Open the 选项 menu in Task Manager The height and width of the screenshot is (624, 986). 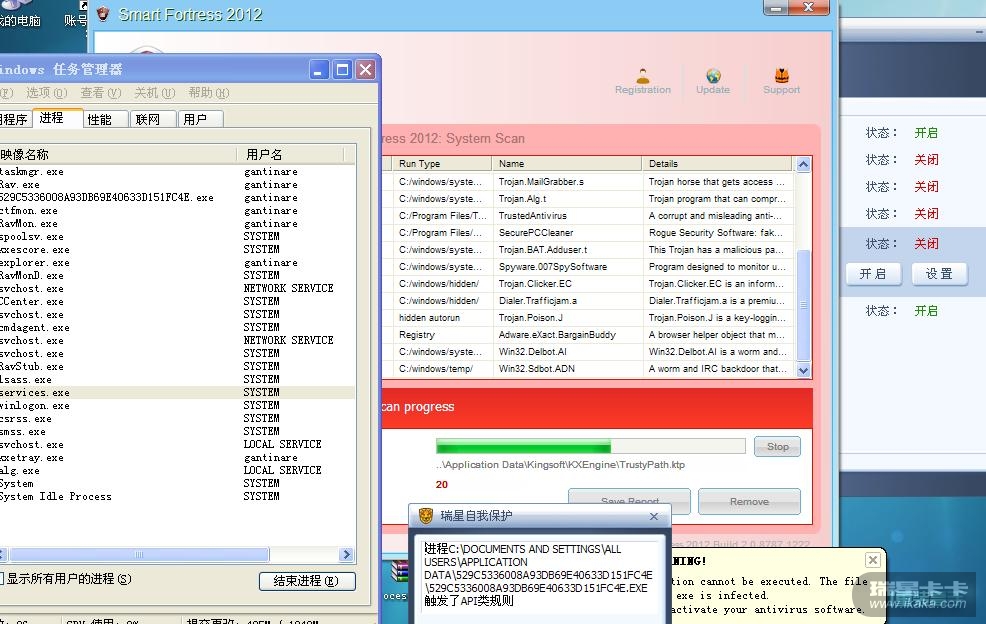click(x=47, y=93)
